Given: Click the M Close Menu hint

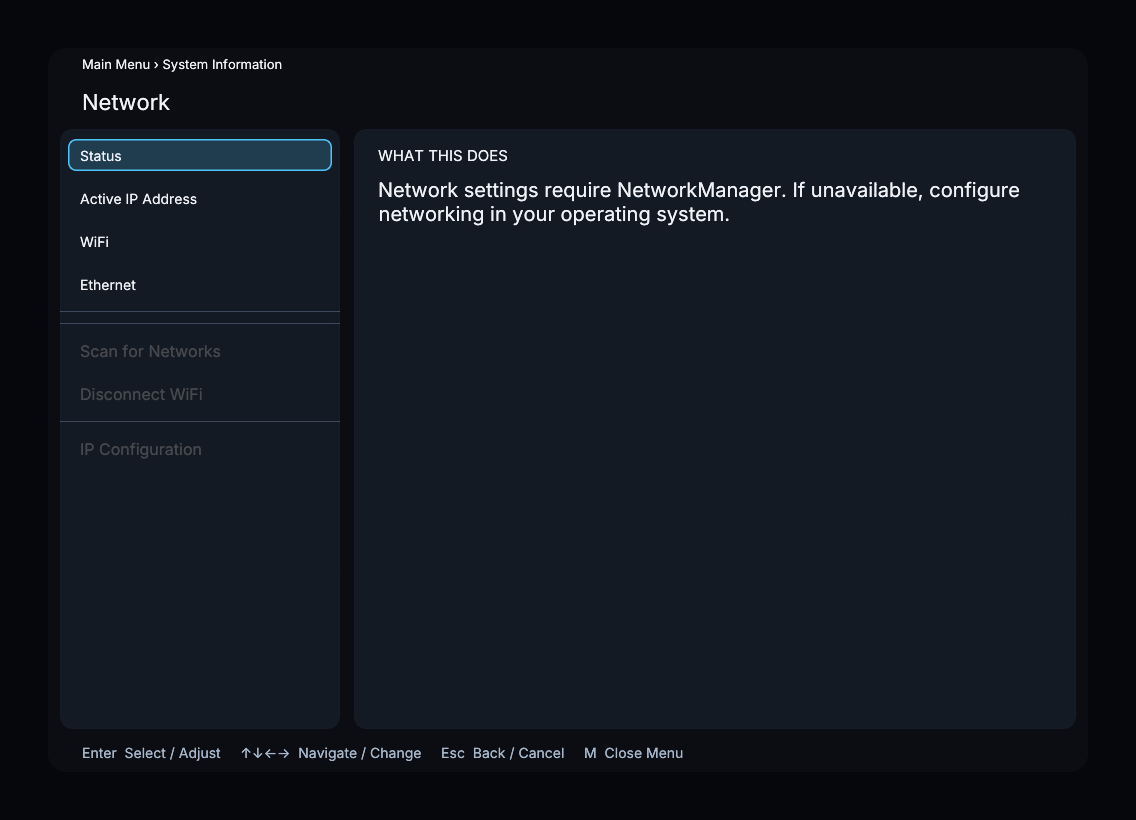Looking at the screenshot, I should [633, 753].
